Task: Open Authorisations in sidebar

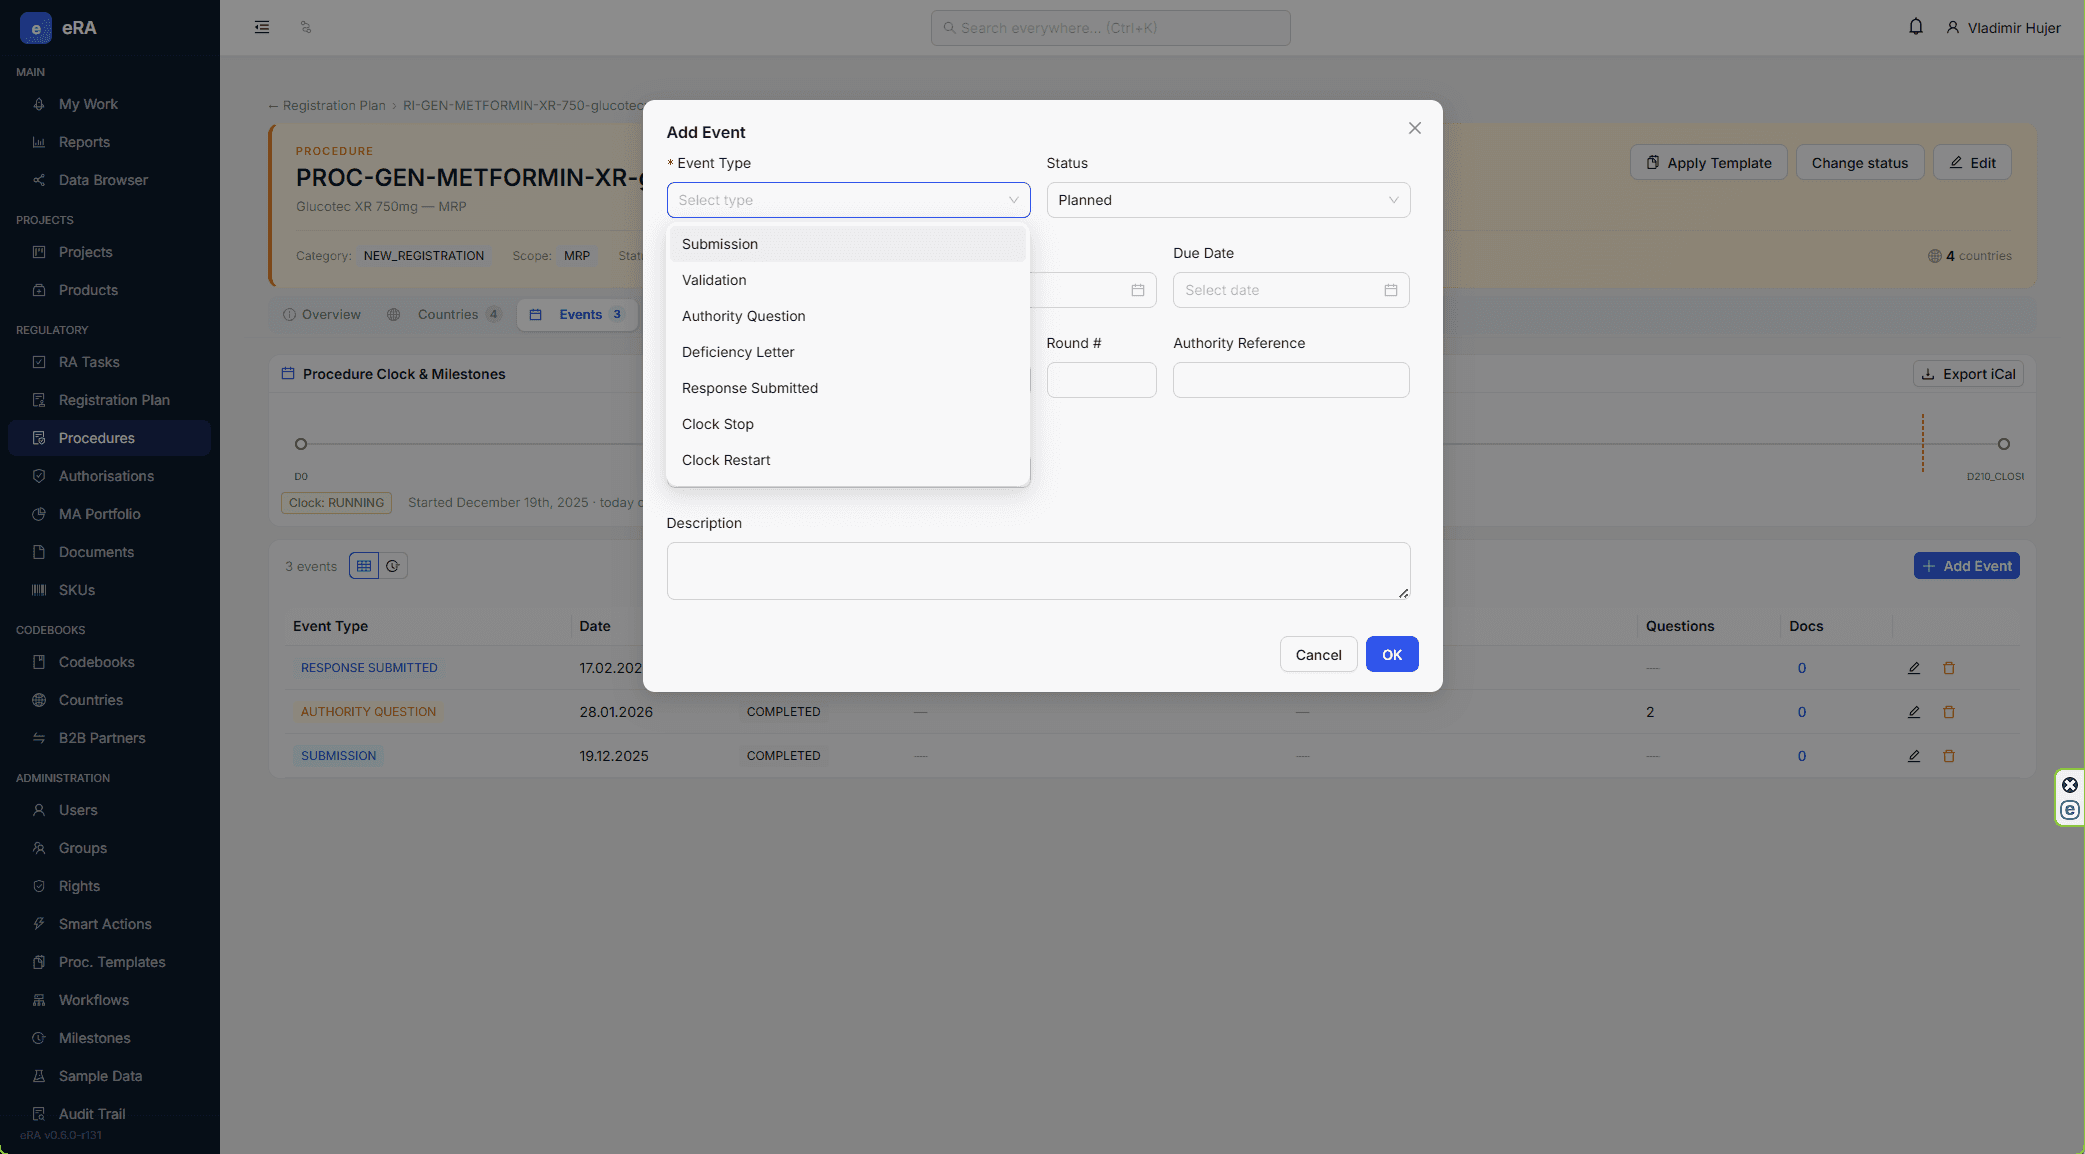Action: click(109, 476)
